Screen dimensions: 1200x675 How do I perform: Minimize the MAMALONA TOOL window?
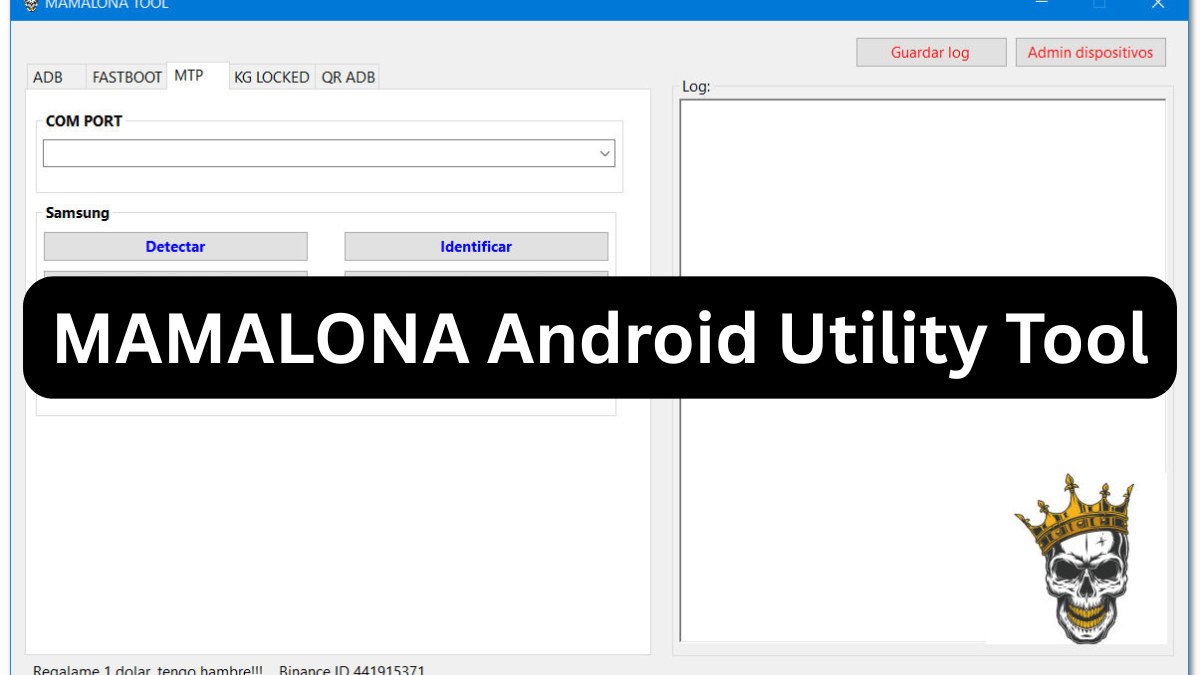(x=1043, y=5)
